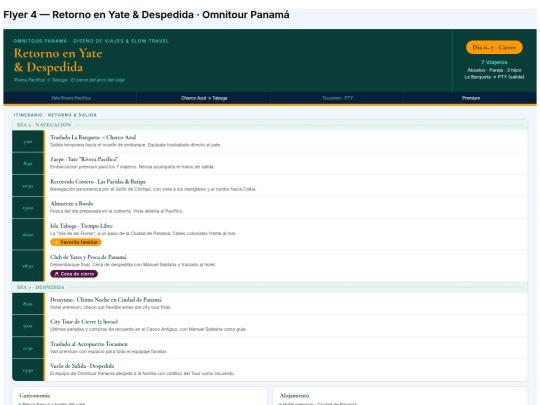Select the Cena de cierre purple tag
This screenshot has height=405, width=540.
pos(74,274)
